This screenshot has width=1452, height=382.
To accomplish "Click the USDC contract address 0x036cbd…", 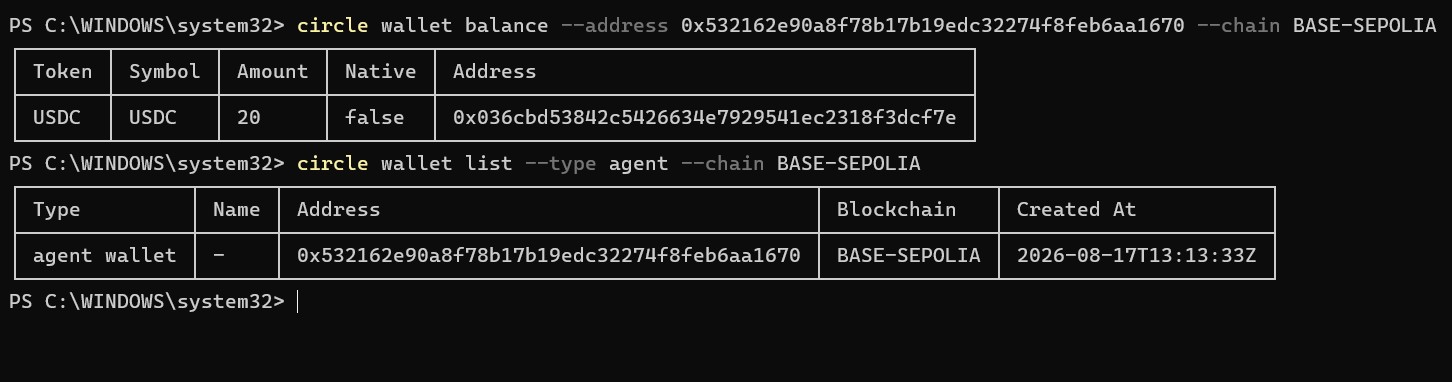I will click(705, 118).
